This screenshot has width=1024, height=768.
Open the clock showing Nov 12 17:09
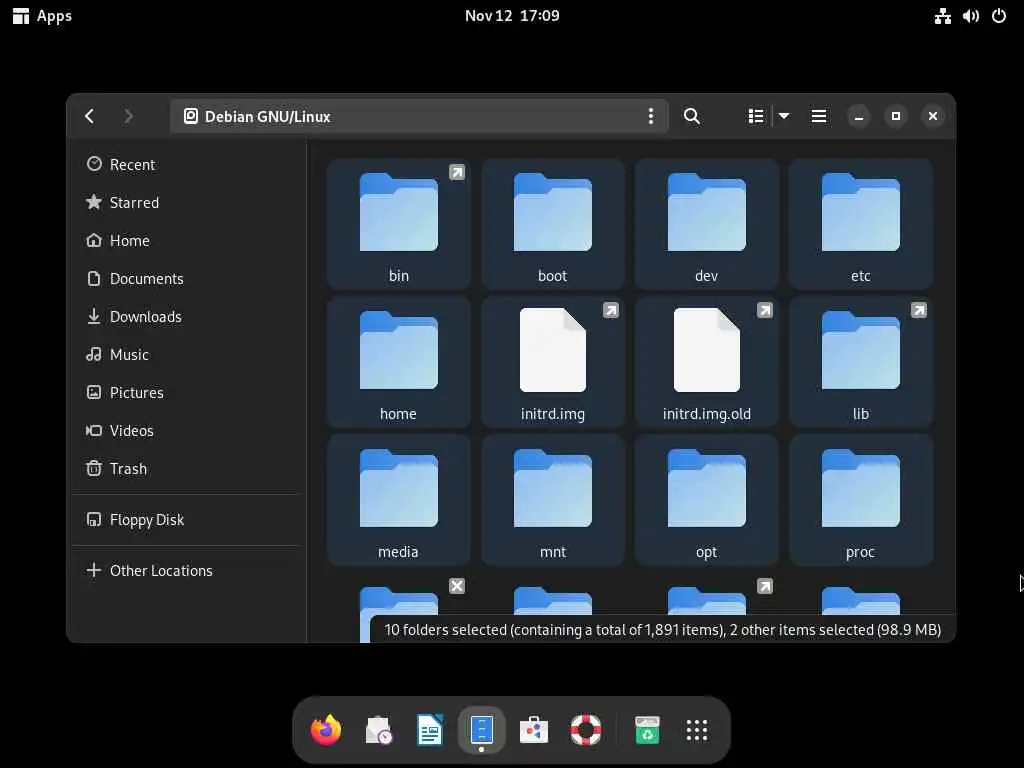click(512, 16)
